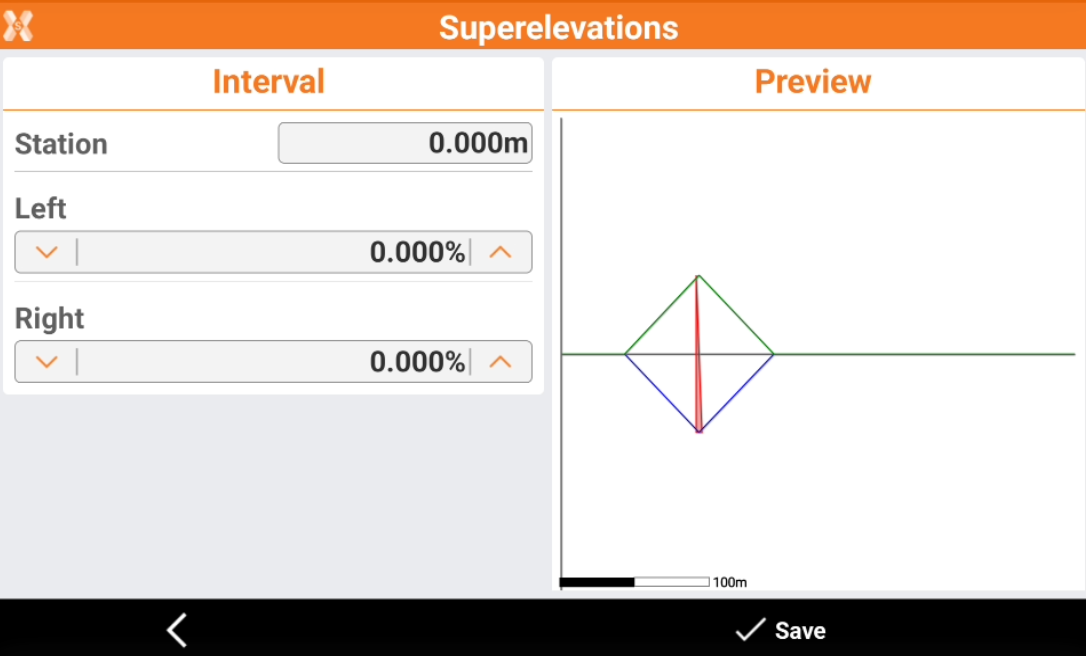
Task: Click the Station label
Action: pos(61,144)
